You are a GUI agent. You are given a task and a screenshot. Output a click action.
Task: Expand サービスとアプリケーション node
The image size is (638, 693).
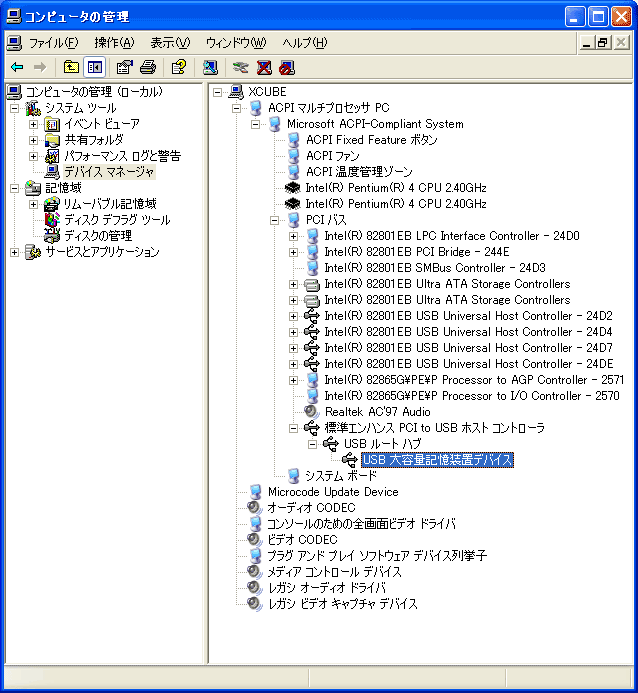(15, 252)
